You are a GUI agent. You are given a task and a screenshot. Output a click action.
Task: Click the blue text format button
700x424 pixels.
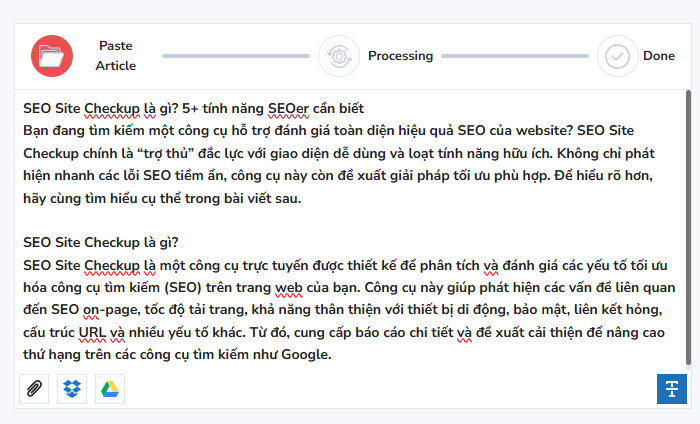671,389
